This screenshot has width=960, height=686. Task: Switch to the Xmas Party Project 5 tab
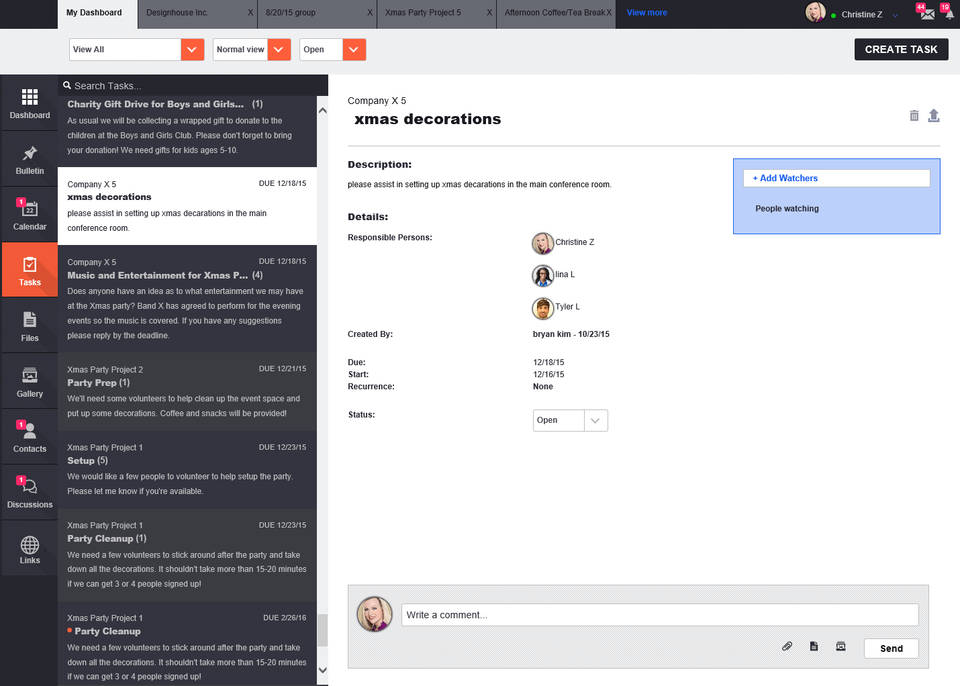(426, 13)
